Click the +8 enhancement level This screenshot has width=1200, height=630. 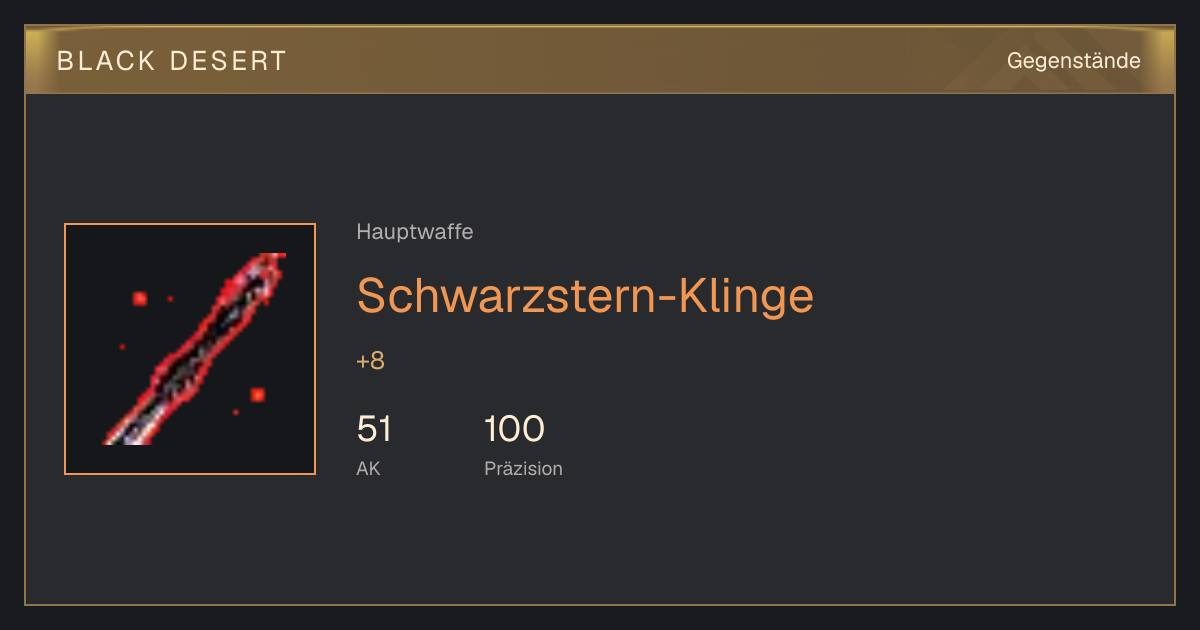coord(370,361)
